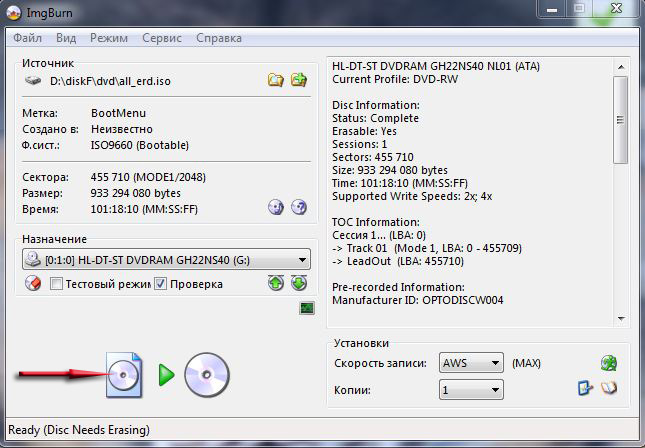Click the LeadOut (LBA: 455710) line
The image size is (645, 448).
(398, 261)
